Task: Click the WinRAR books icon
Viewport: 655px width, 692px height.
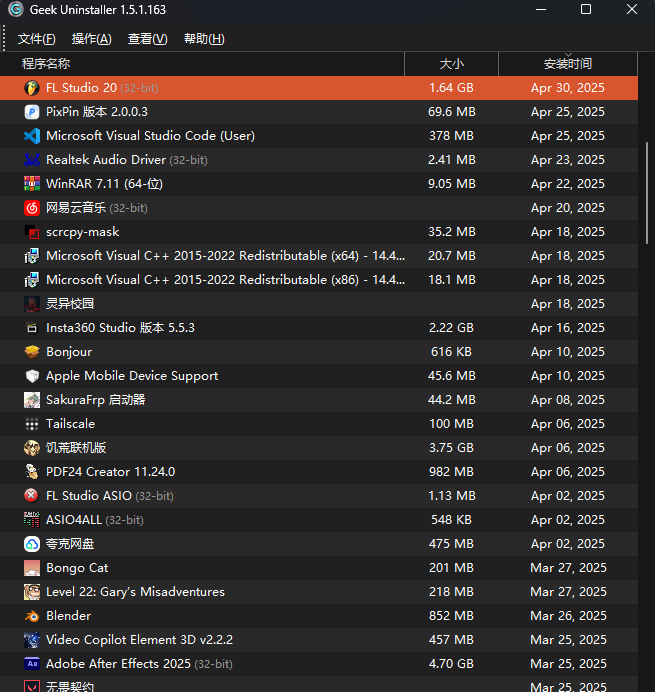Action: point(31,184)
